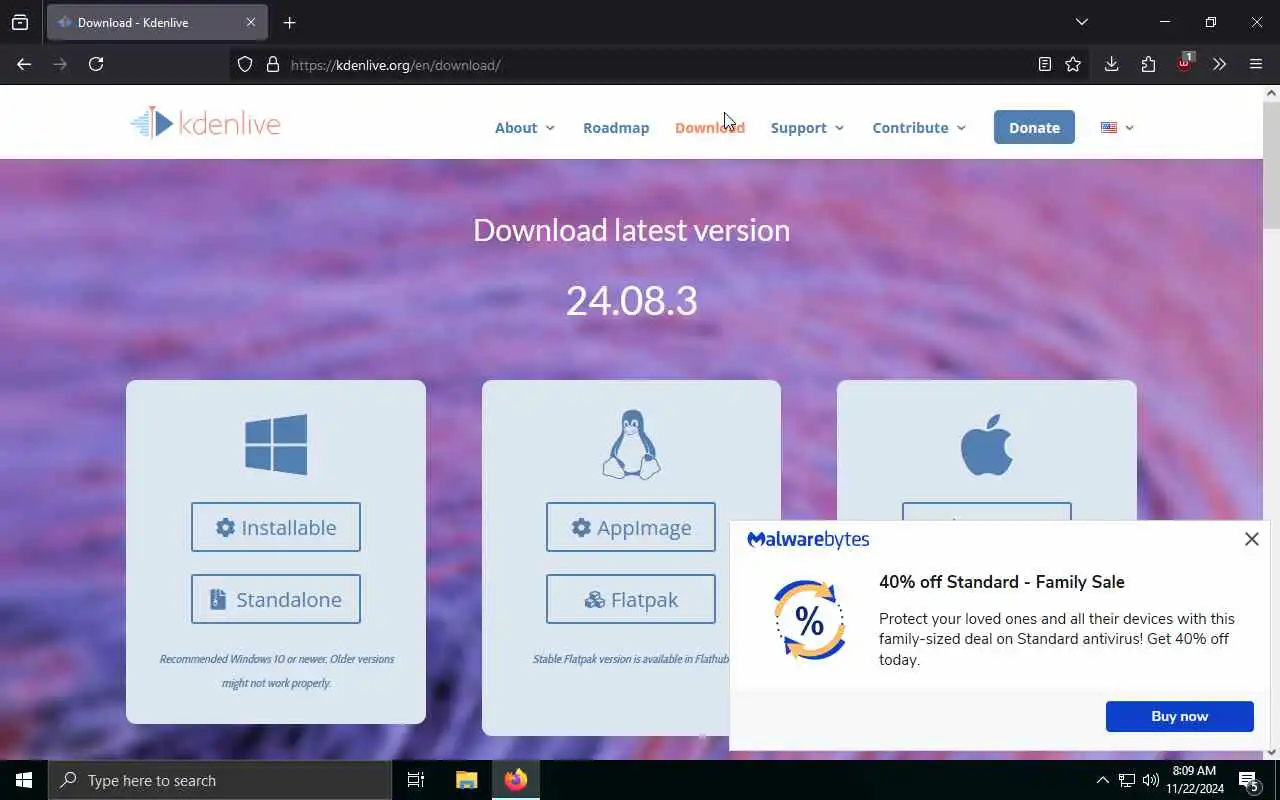
Task: Expand the Support menu
Action: pos(808,127)
